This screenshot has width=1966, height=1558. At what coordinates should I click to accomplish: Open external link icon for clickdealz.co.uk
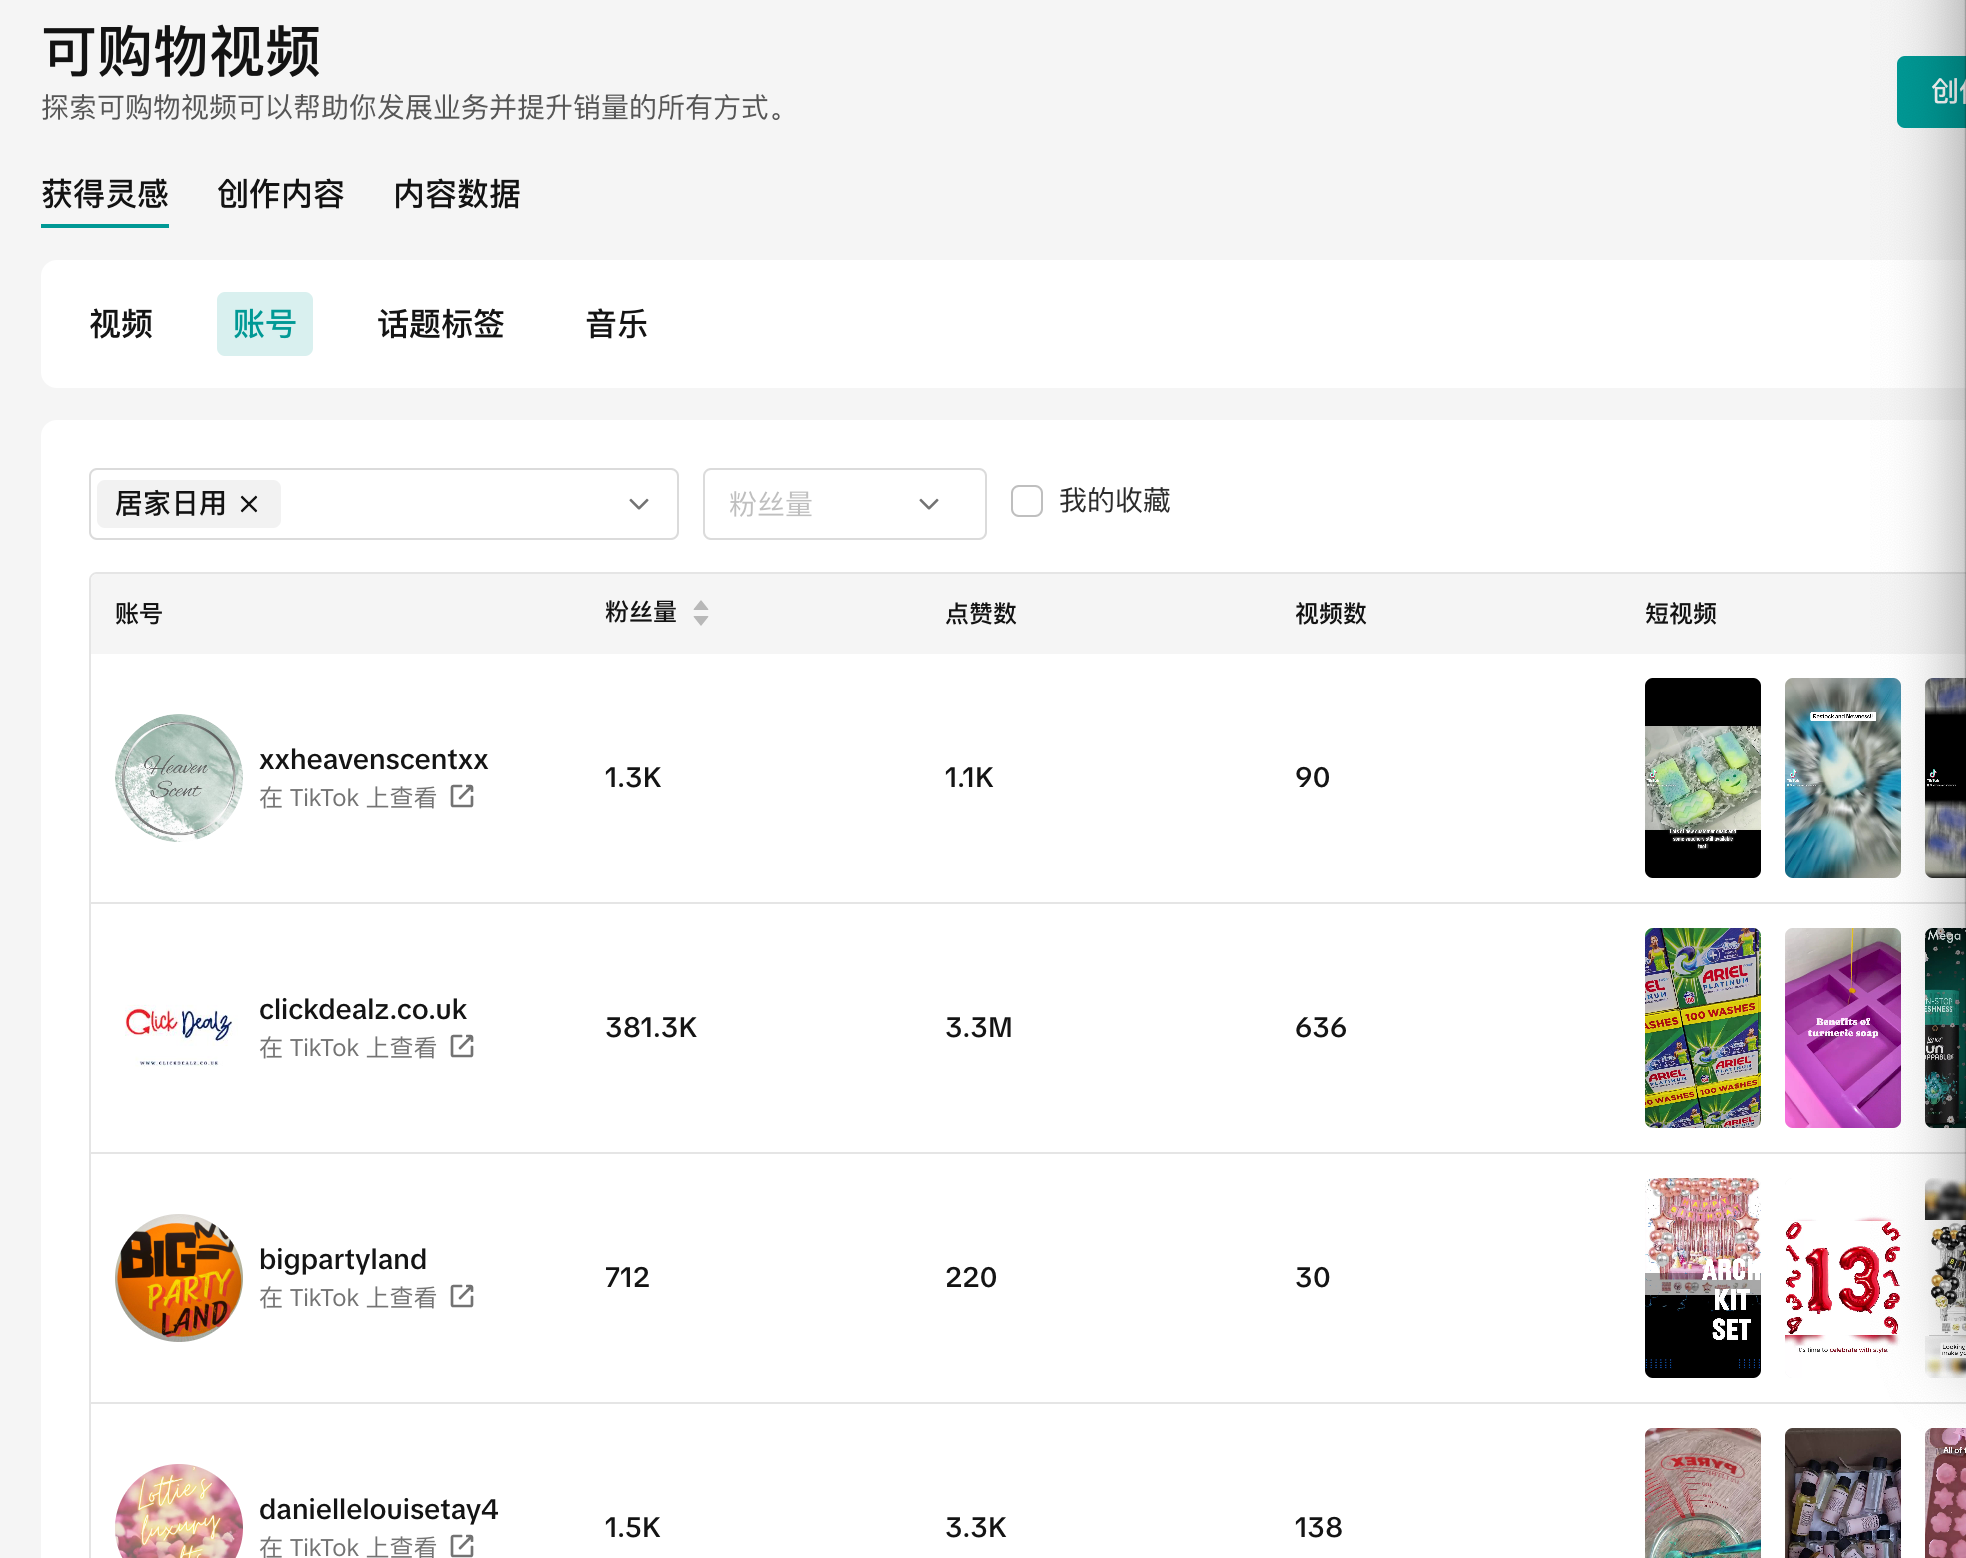(x=462, y=1046)
